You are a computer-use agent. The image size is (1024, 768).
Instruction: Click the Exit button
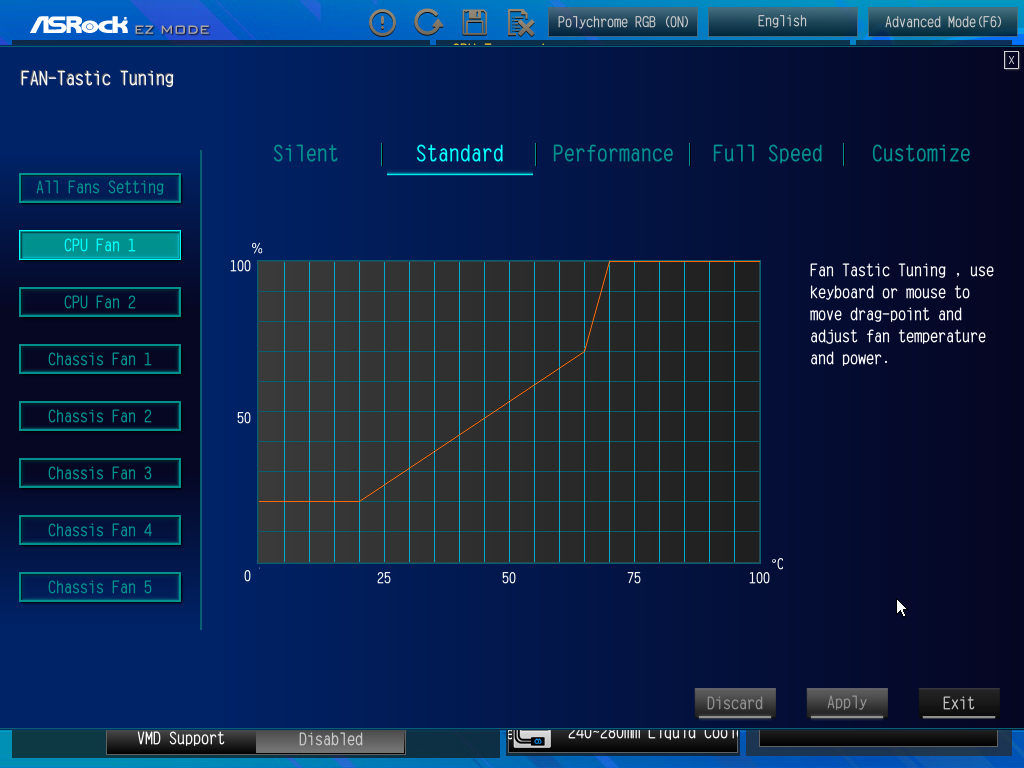click(959, 703)
